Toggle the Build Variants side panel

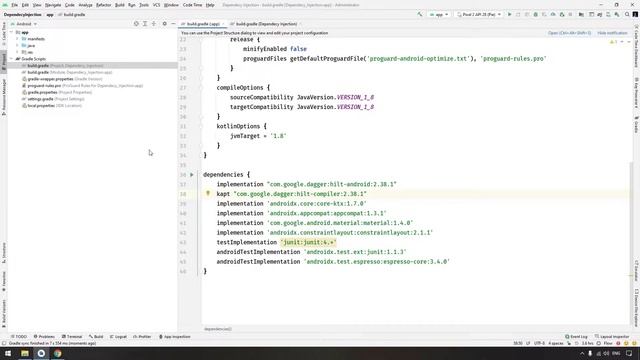4,313
